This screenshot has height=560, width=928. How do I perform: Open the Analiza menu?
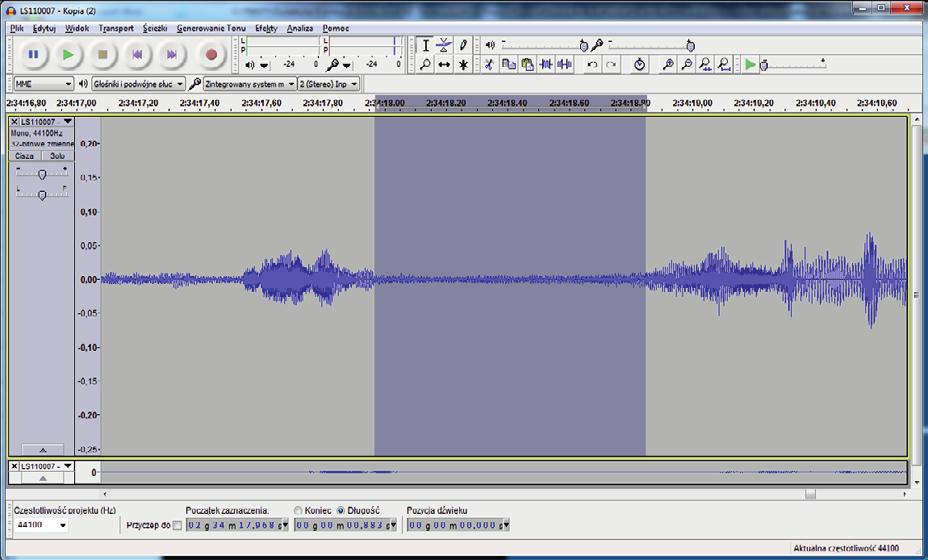point(300,28)
